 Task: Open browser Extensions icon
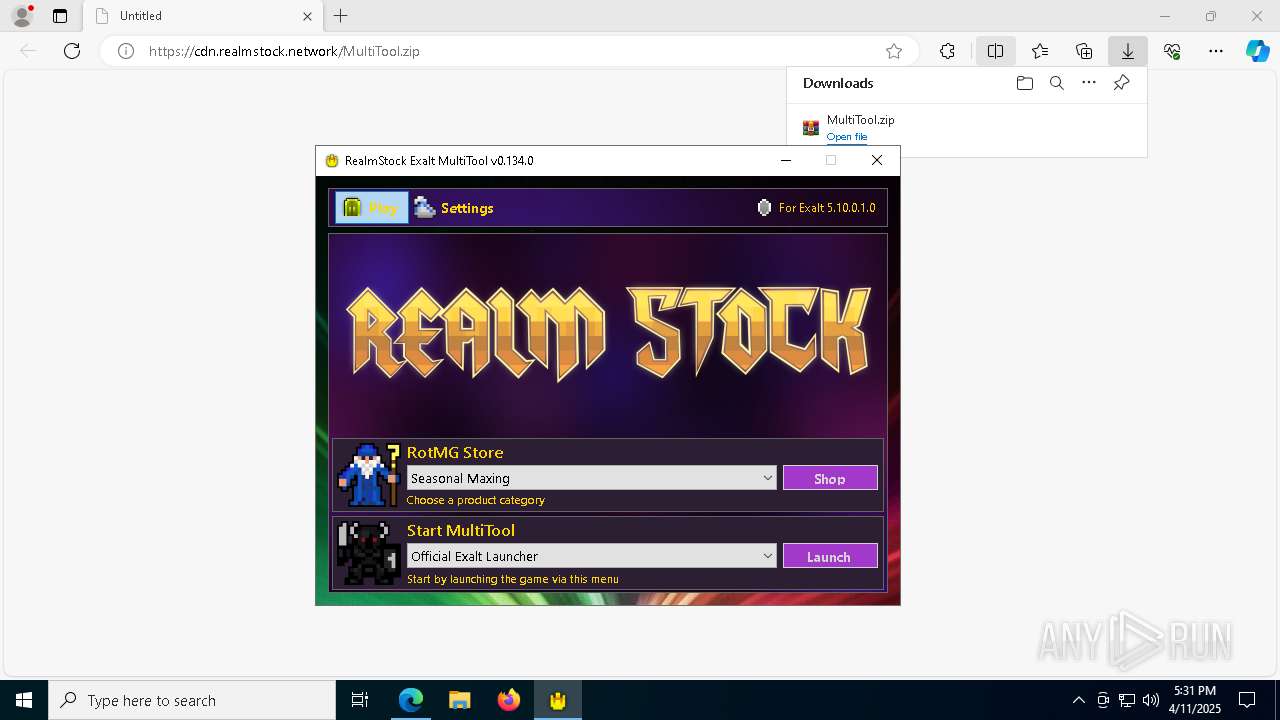[x=947, y=51]
